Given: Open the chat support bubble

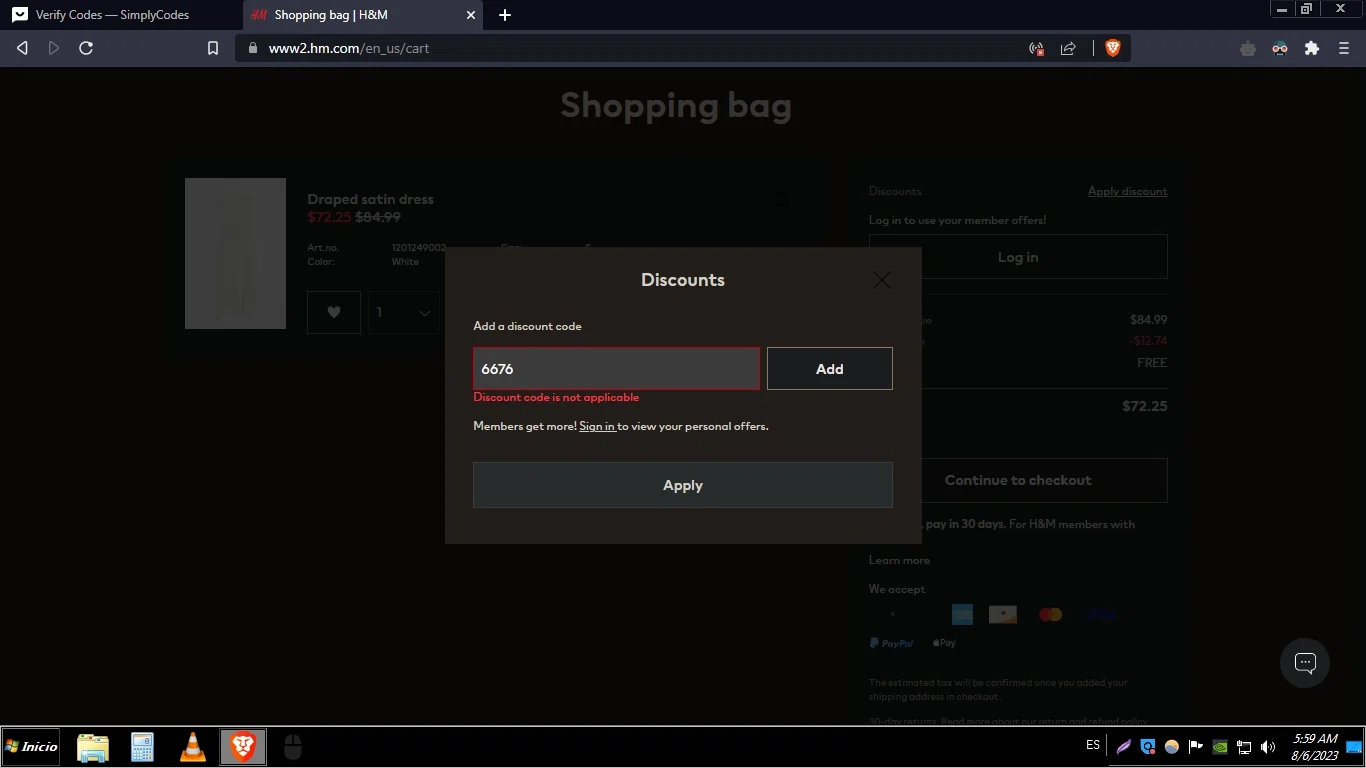Looking at the screenshot, I should pyautogui.click(x=1305, y=662).
